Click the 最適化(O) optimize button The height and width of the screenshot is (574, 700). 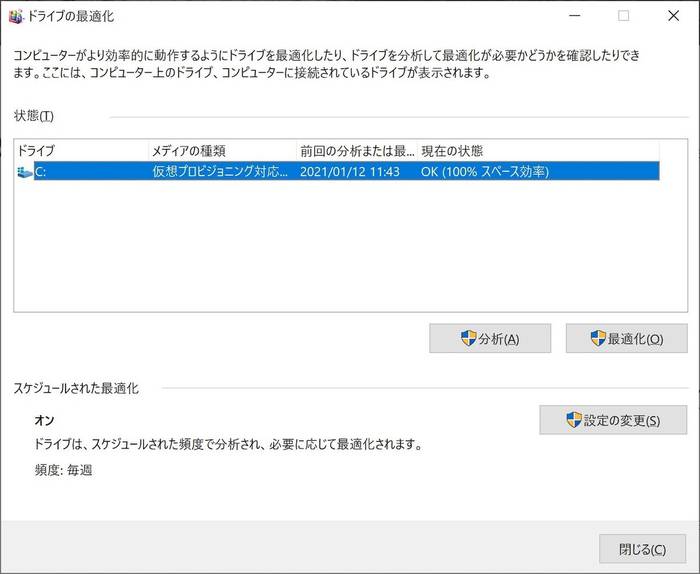coord(626,339)
